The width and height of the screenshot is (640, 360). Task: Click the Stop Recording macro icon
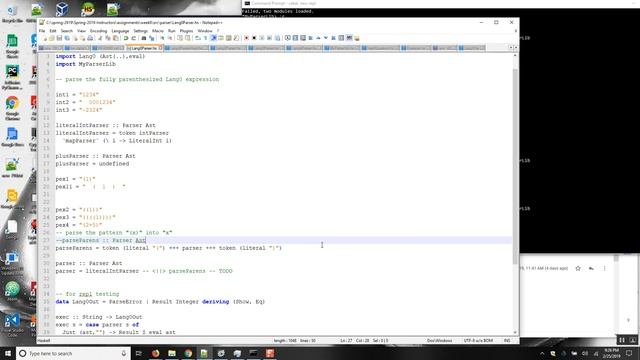[x=254, y=38]
